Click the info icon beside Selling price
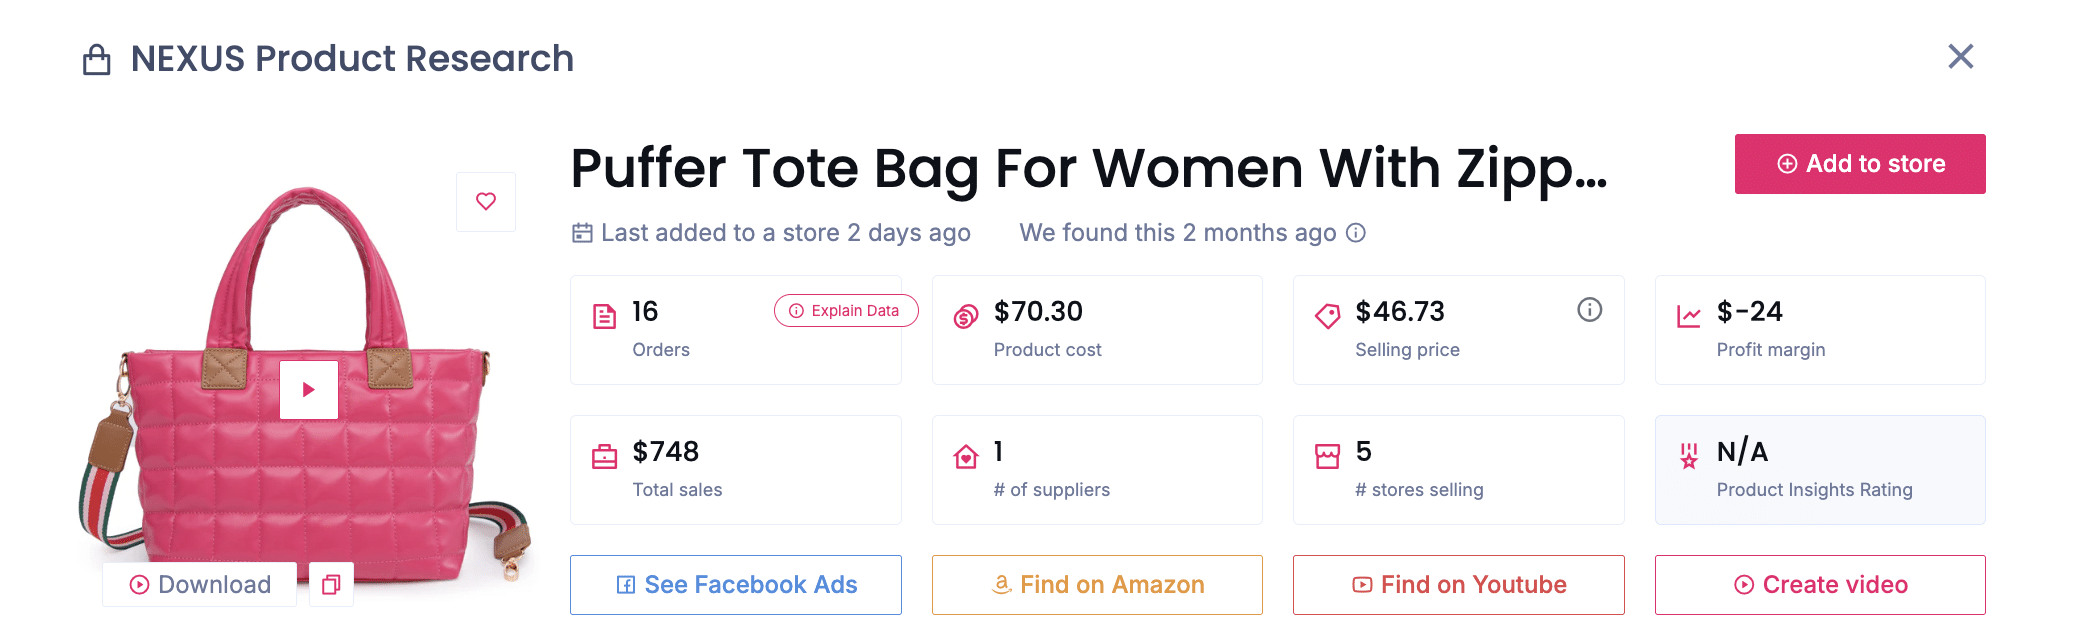 1590,310
